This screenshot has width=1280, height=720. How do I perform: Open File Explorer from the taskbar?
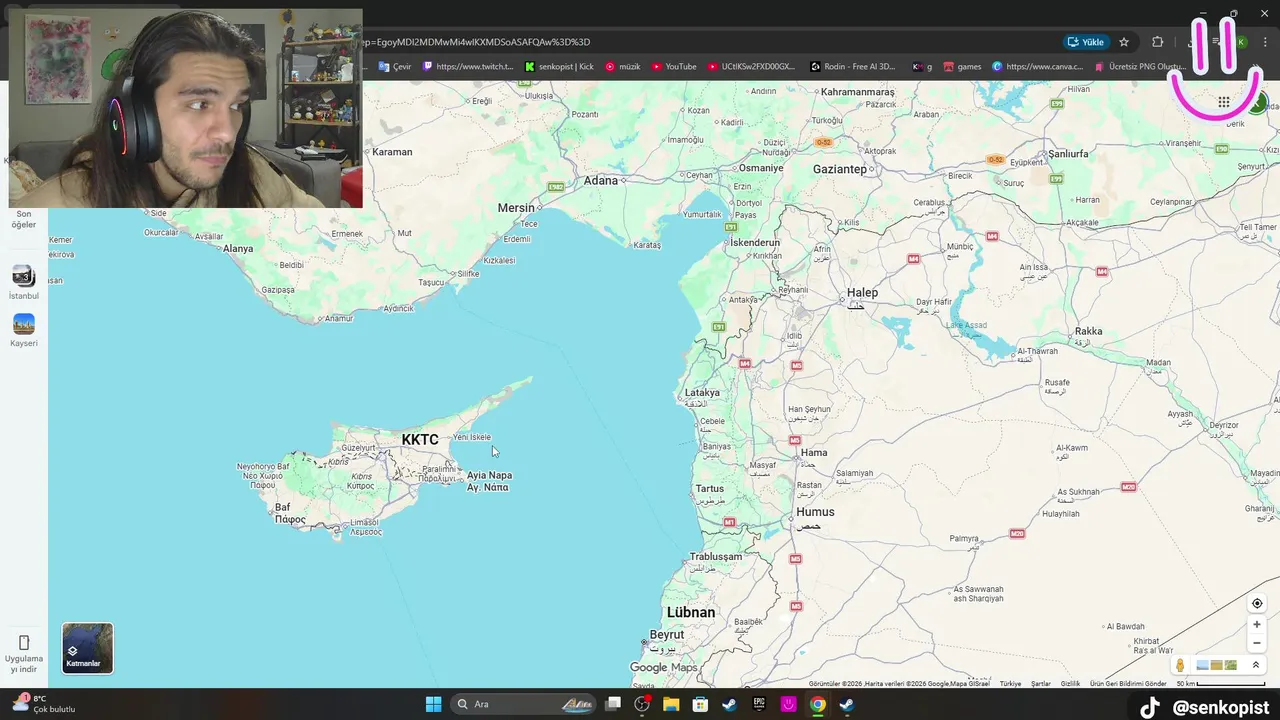coord(671,704)
